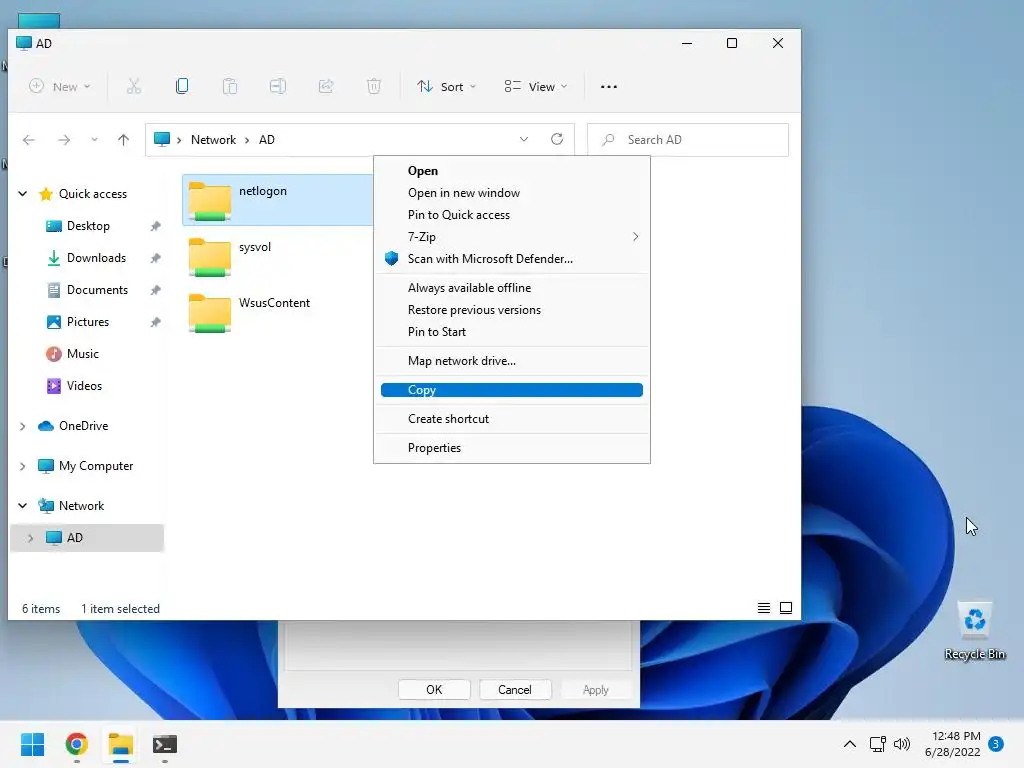
Task: Open Pictures in Quick access
Action: 88,322
